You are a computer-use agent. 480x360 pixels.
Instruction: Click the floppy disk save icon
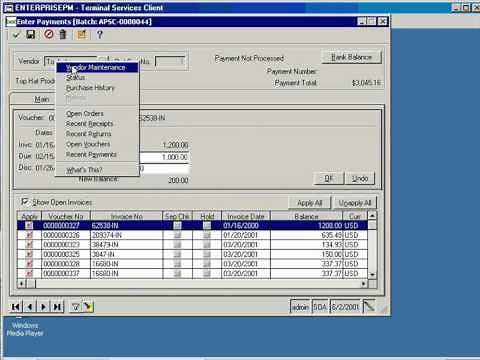[31, 34]
